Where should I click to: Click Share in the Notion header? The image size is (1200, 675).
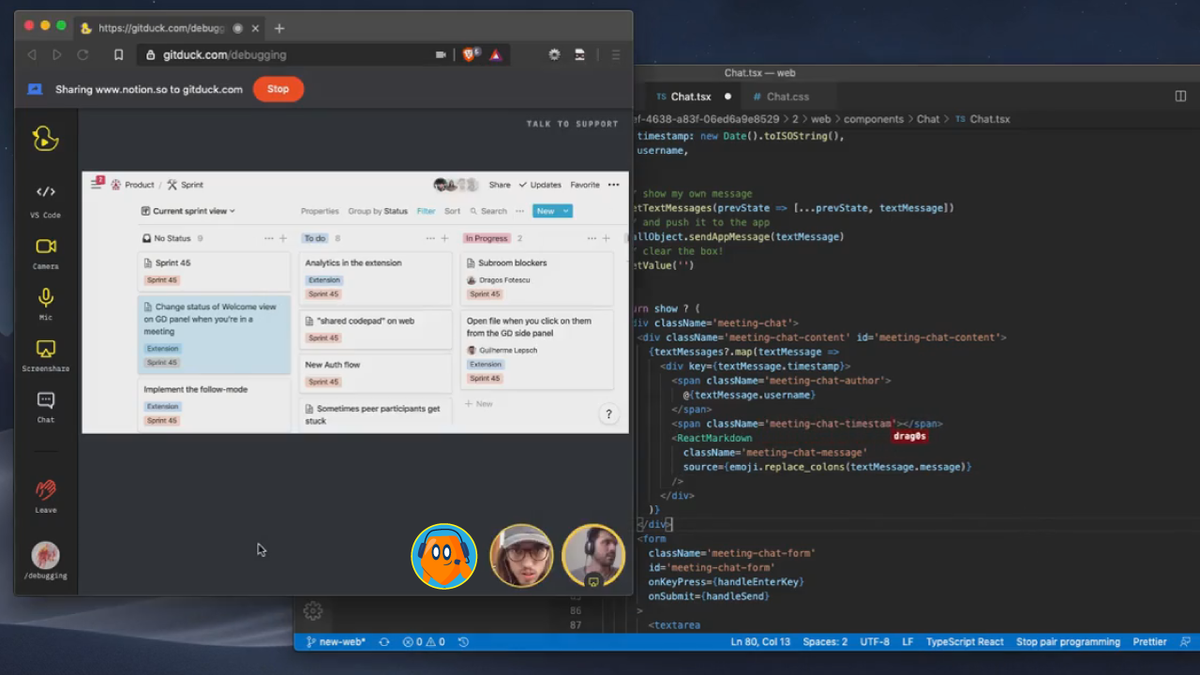500,185
